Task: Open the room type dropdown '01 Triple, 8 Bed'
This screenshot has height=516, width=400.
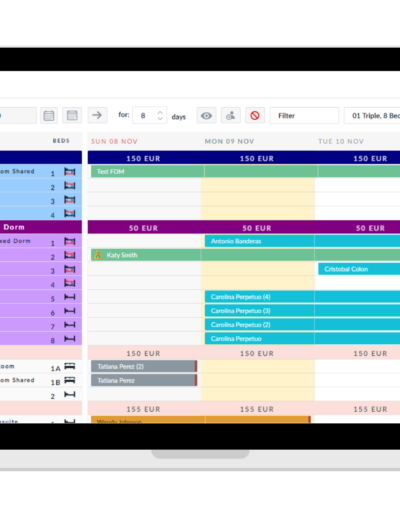Action: 372,116
